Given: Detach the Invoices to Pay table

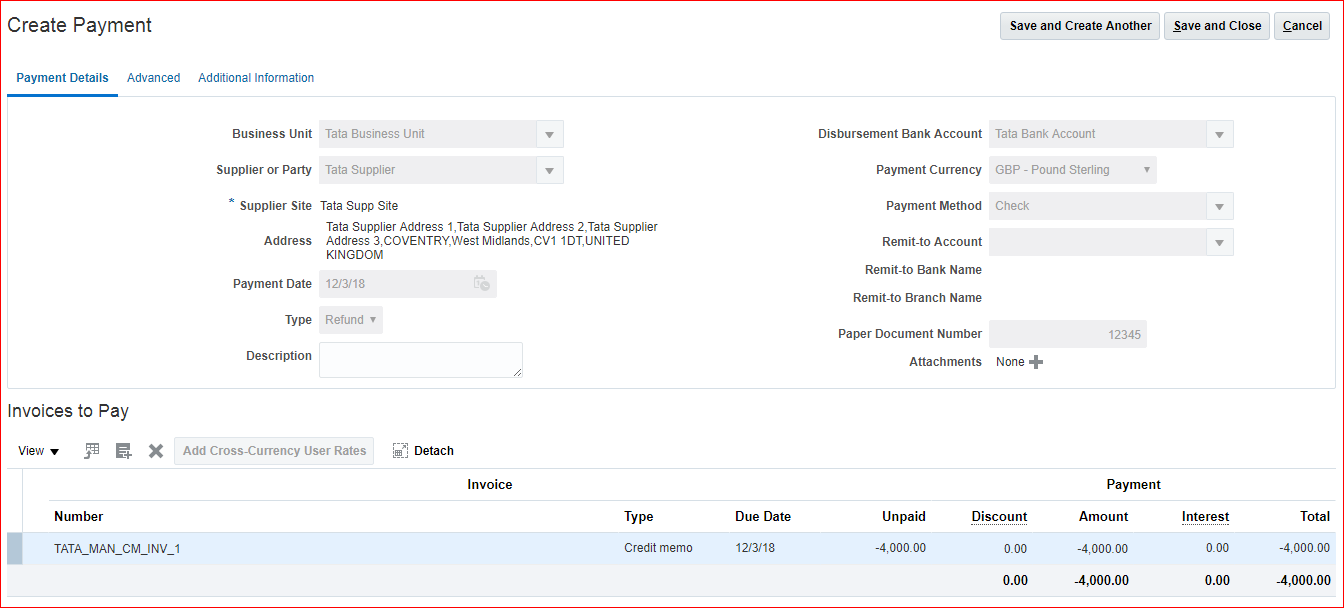Looking at the screenshot, I should tap(423, 451).
